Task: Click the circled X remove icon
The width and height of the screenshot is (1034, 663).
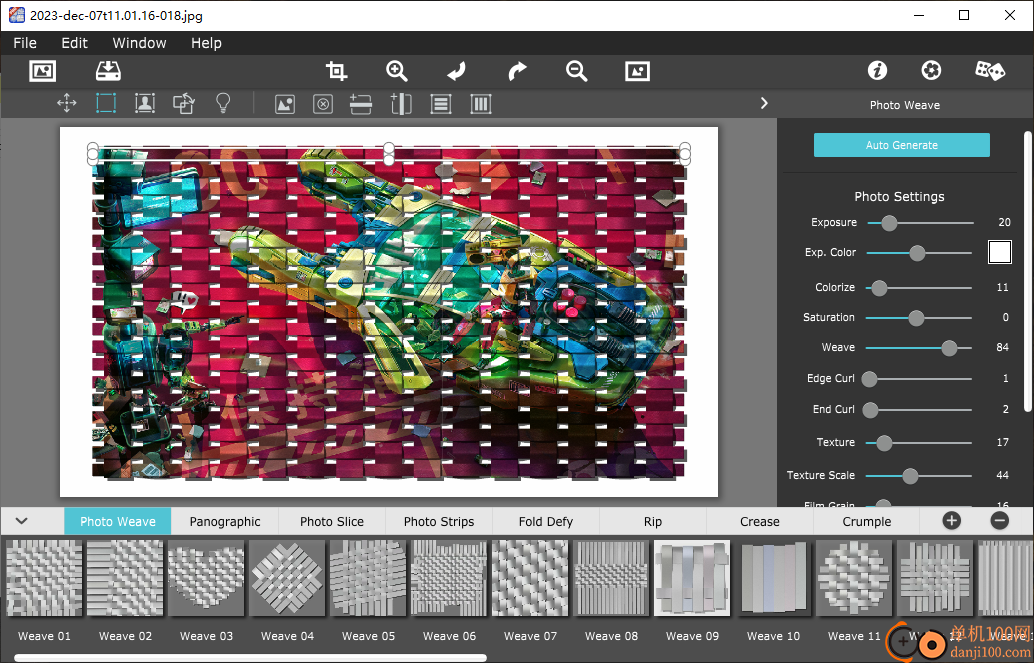Action: (322, 104)
